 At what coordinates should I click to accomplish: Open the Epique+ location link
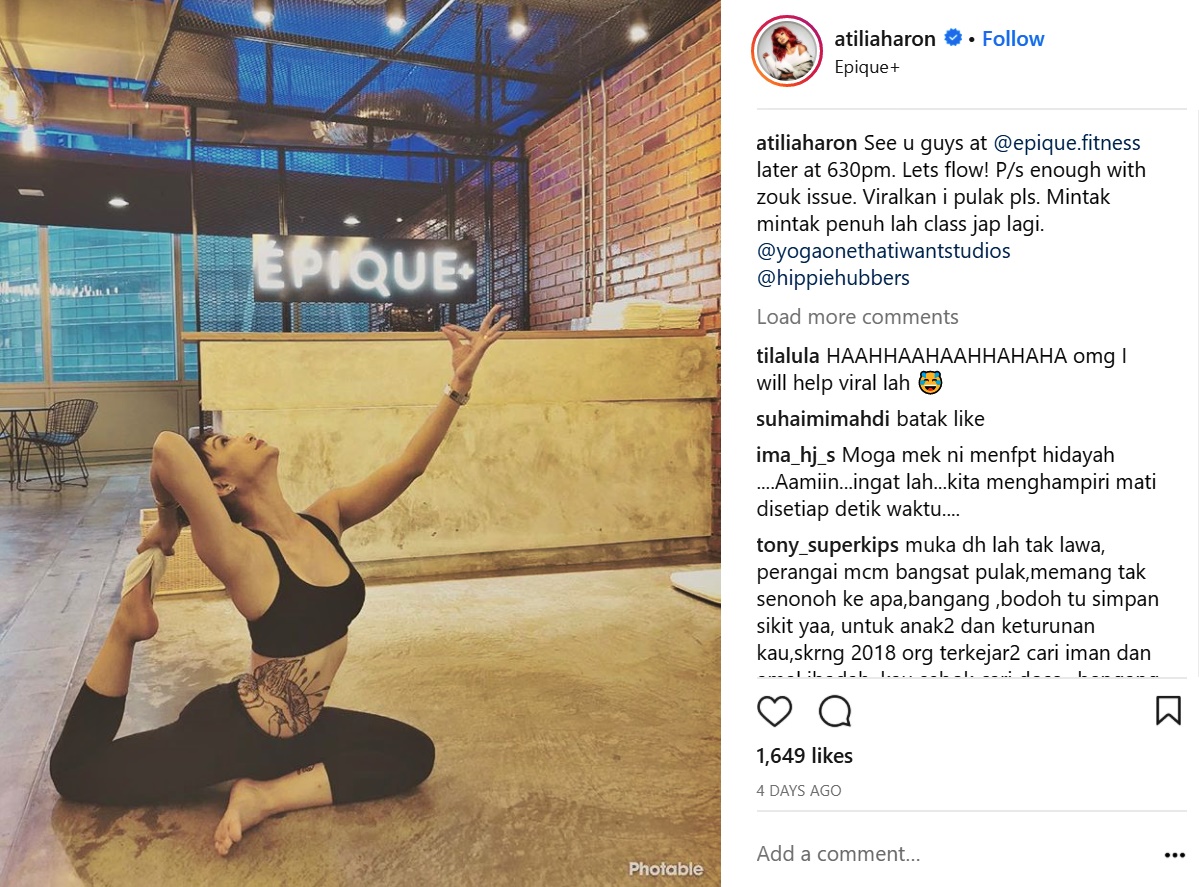[x=866, y=67]
